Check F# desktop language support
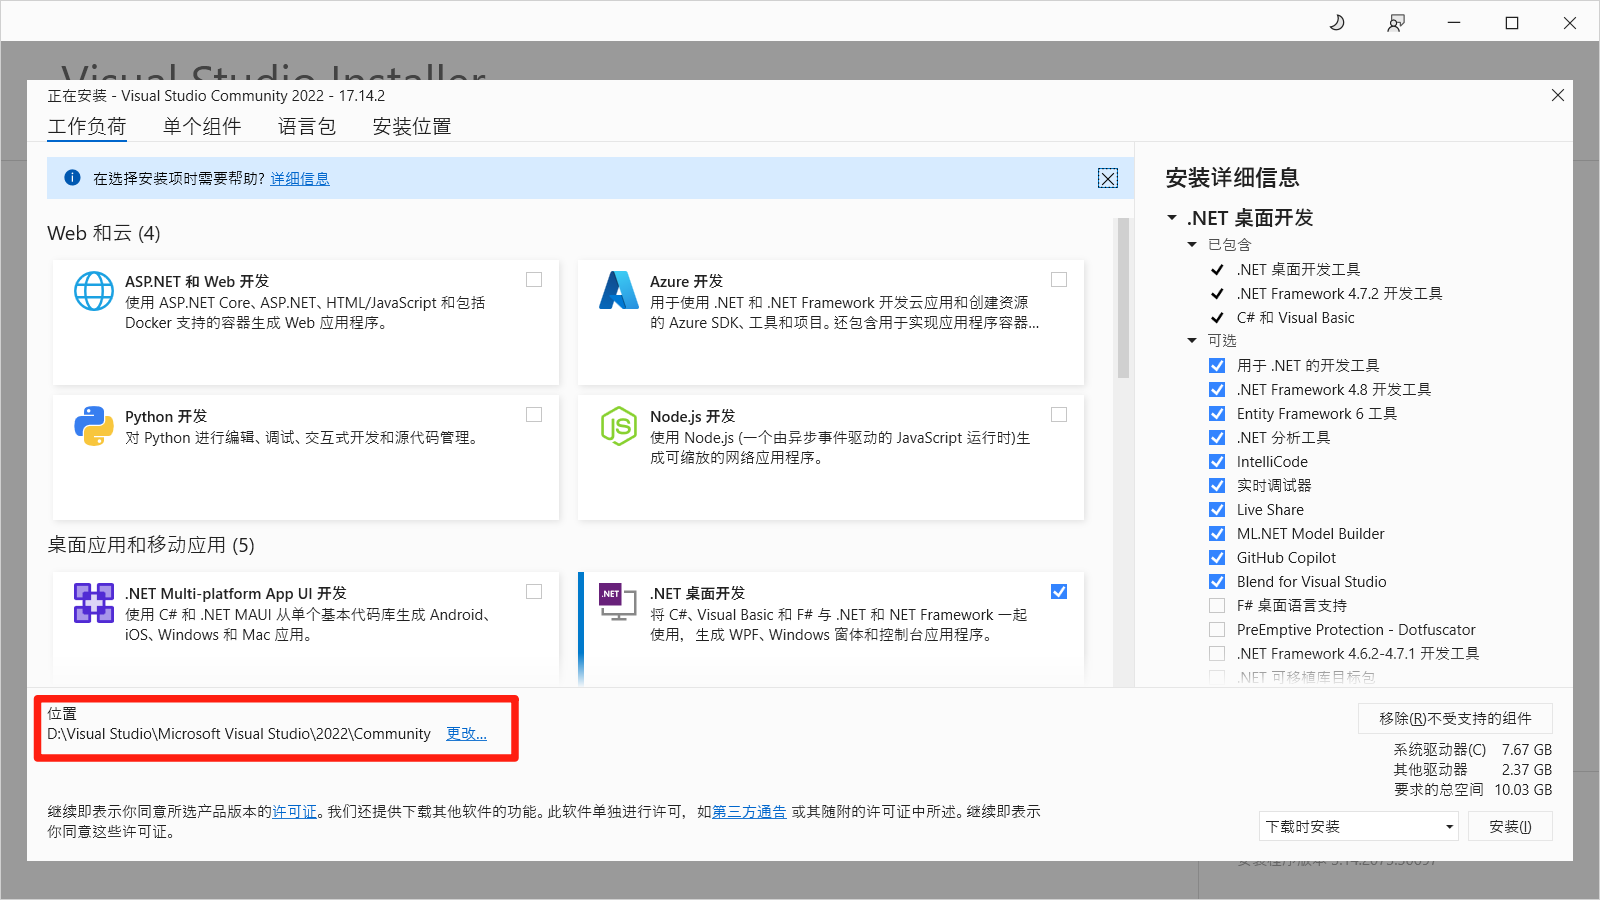The height and width of the screenshot is (900, 1600). pyautogui.click(x=1217, y=606)
